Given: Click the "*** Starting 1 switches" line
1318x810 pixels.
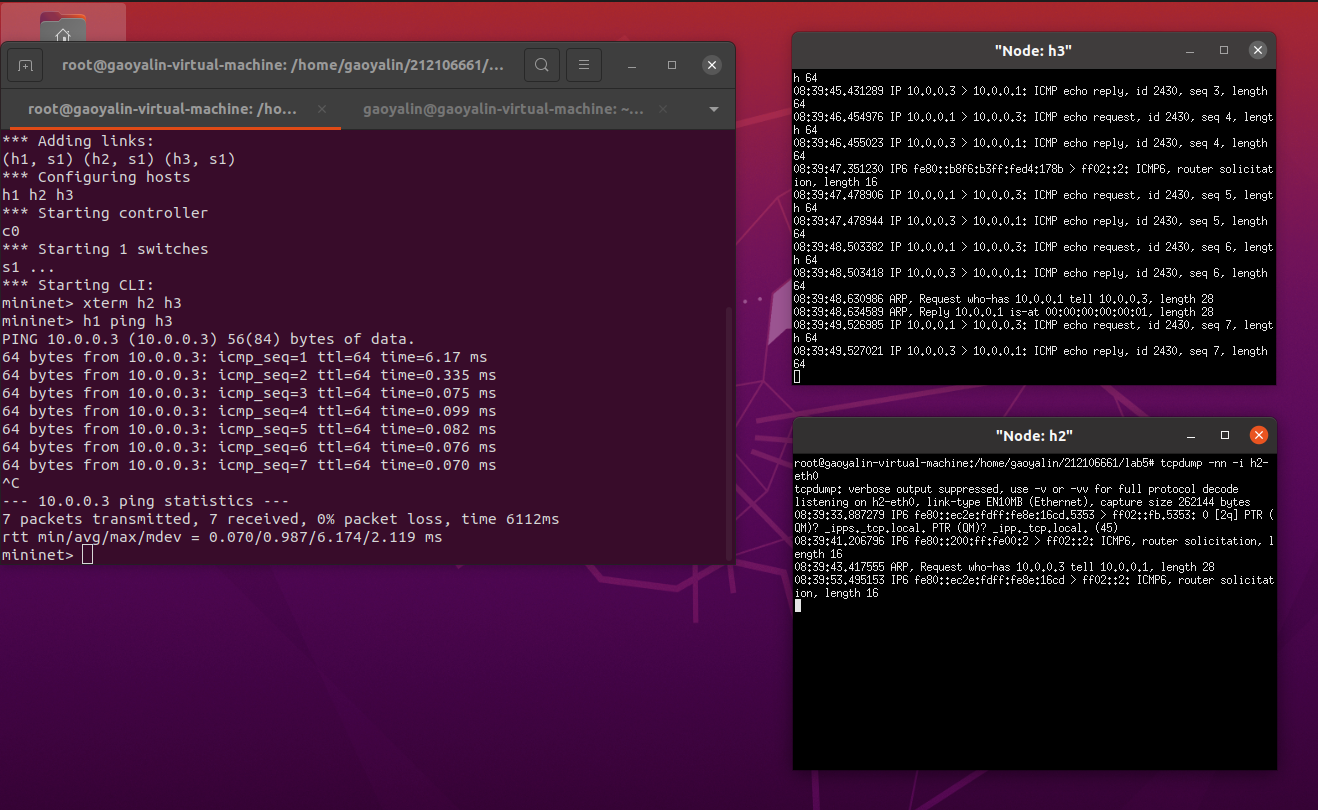Looking at the screenshot, I should click(x=105, y=249).
